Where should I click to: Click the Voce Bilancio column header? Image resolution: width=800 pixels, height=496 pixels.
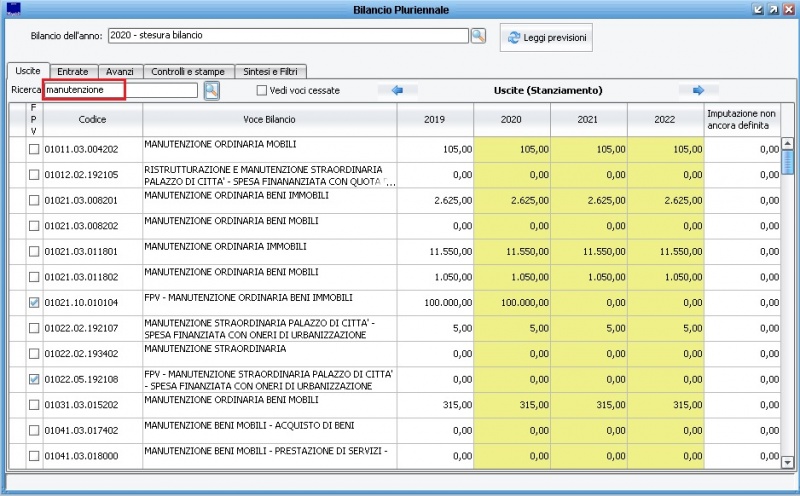269,120
